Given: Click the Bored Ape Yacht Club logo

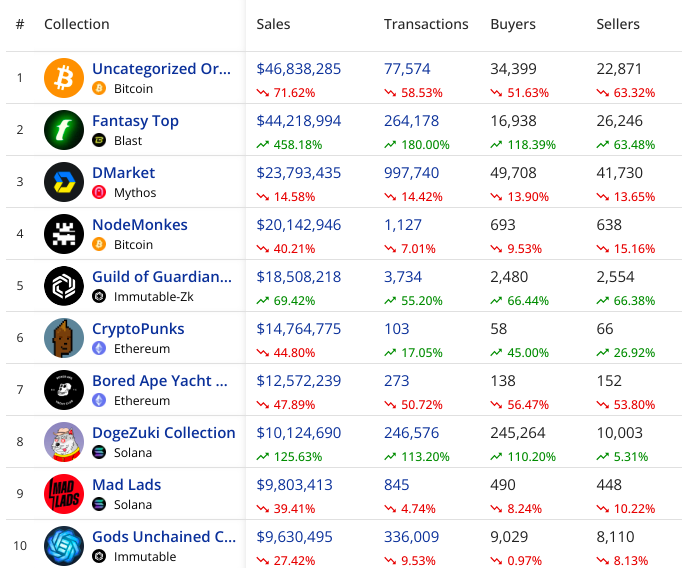Looking at the screenshot, I should (x=64, y=390).
